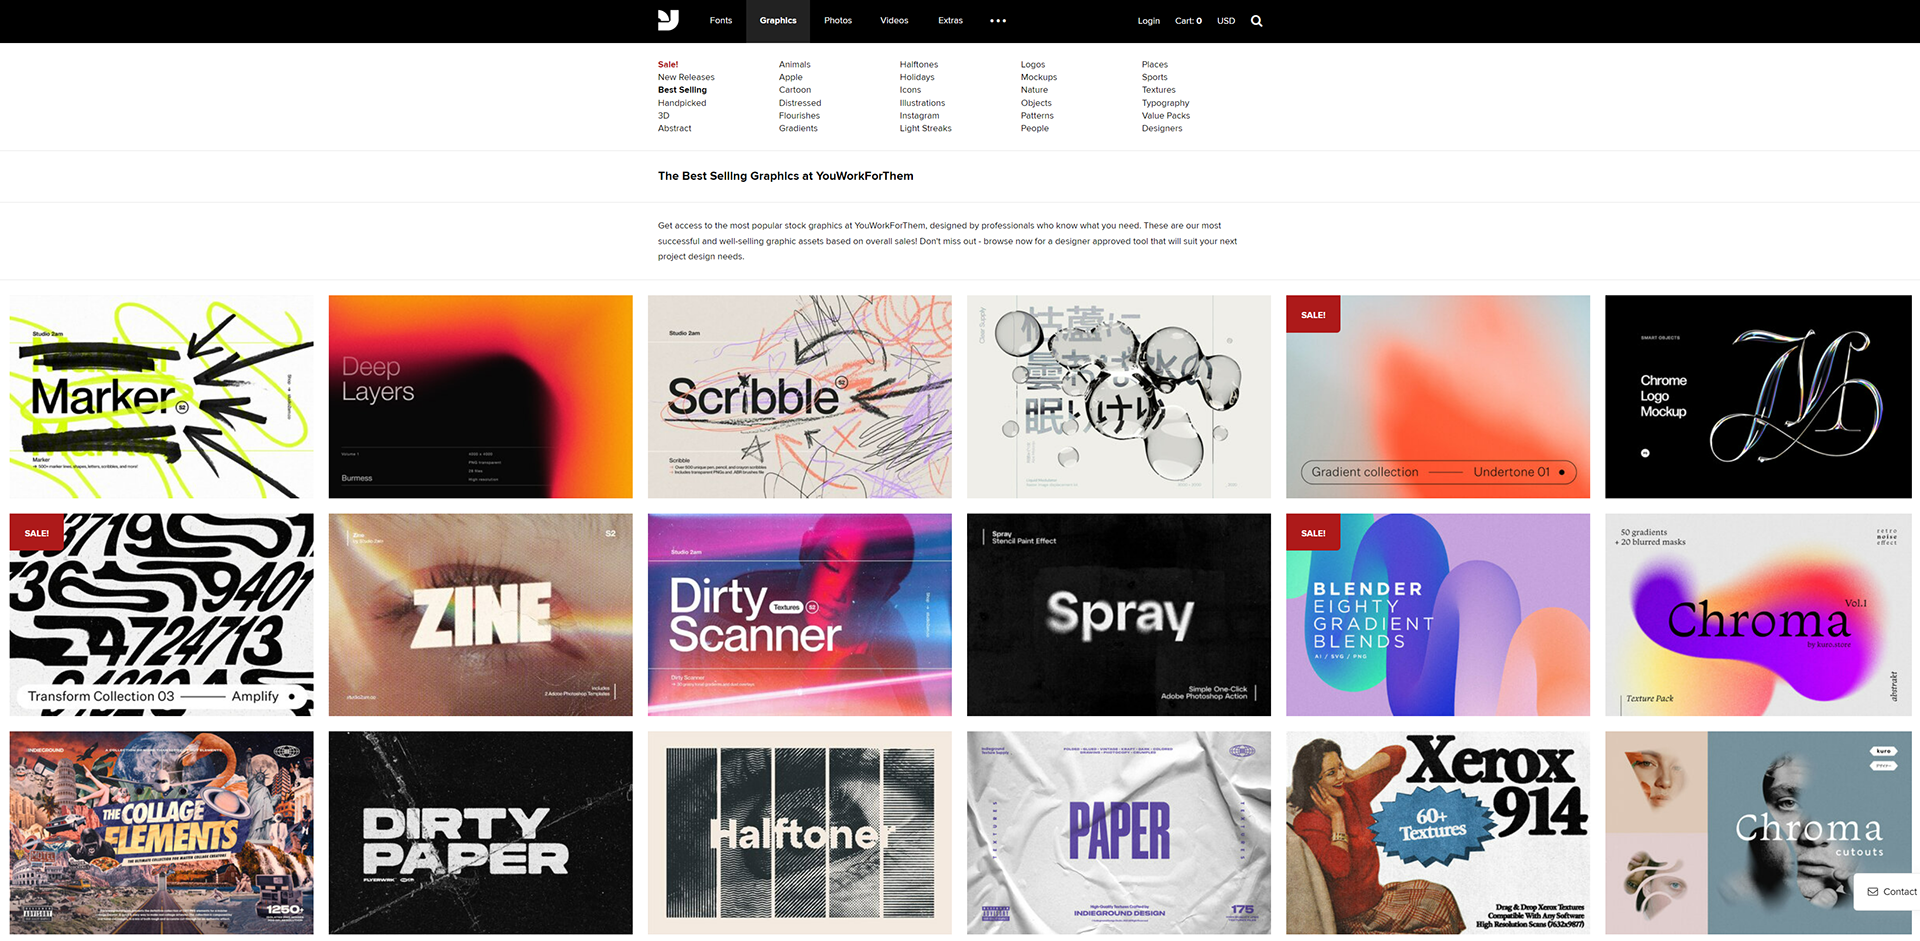Viewport: 1920px width, 941px height.
Task: Open the ZINE product thumbnail
Action: pyautogui.click(x=480, y=615)
